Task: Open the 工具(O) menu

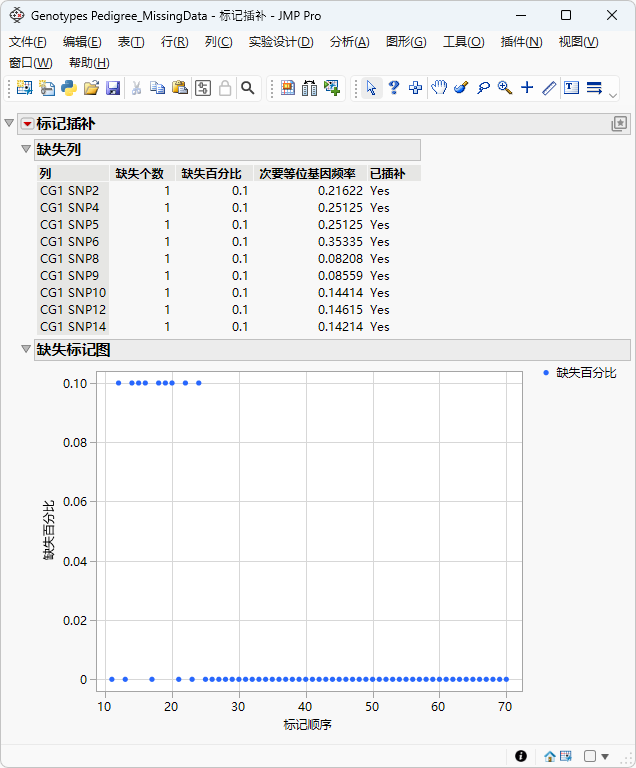Action: (x=464, y=42)
